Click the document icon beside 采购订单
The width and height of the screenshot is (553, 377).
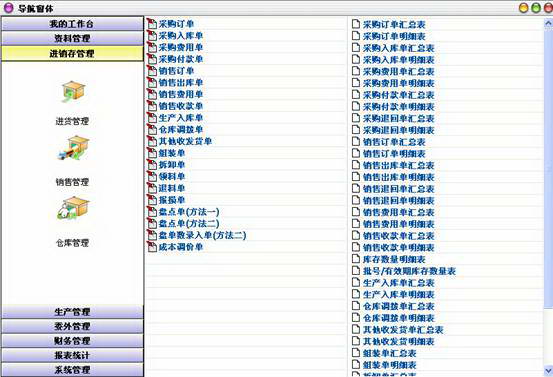click(x=152, y=24)
